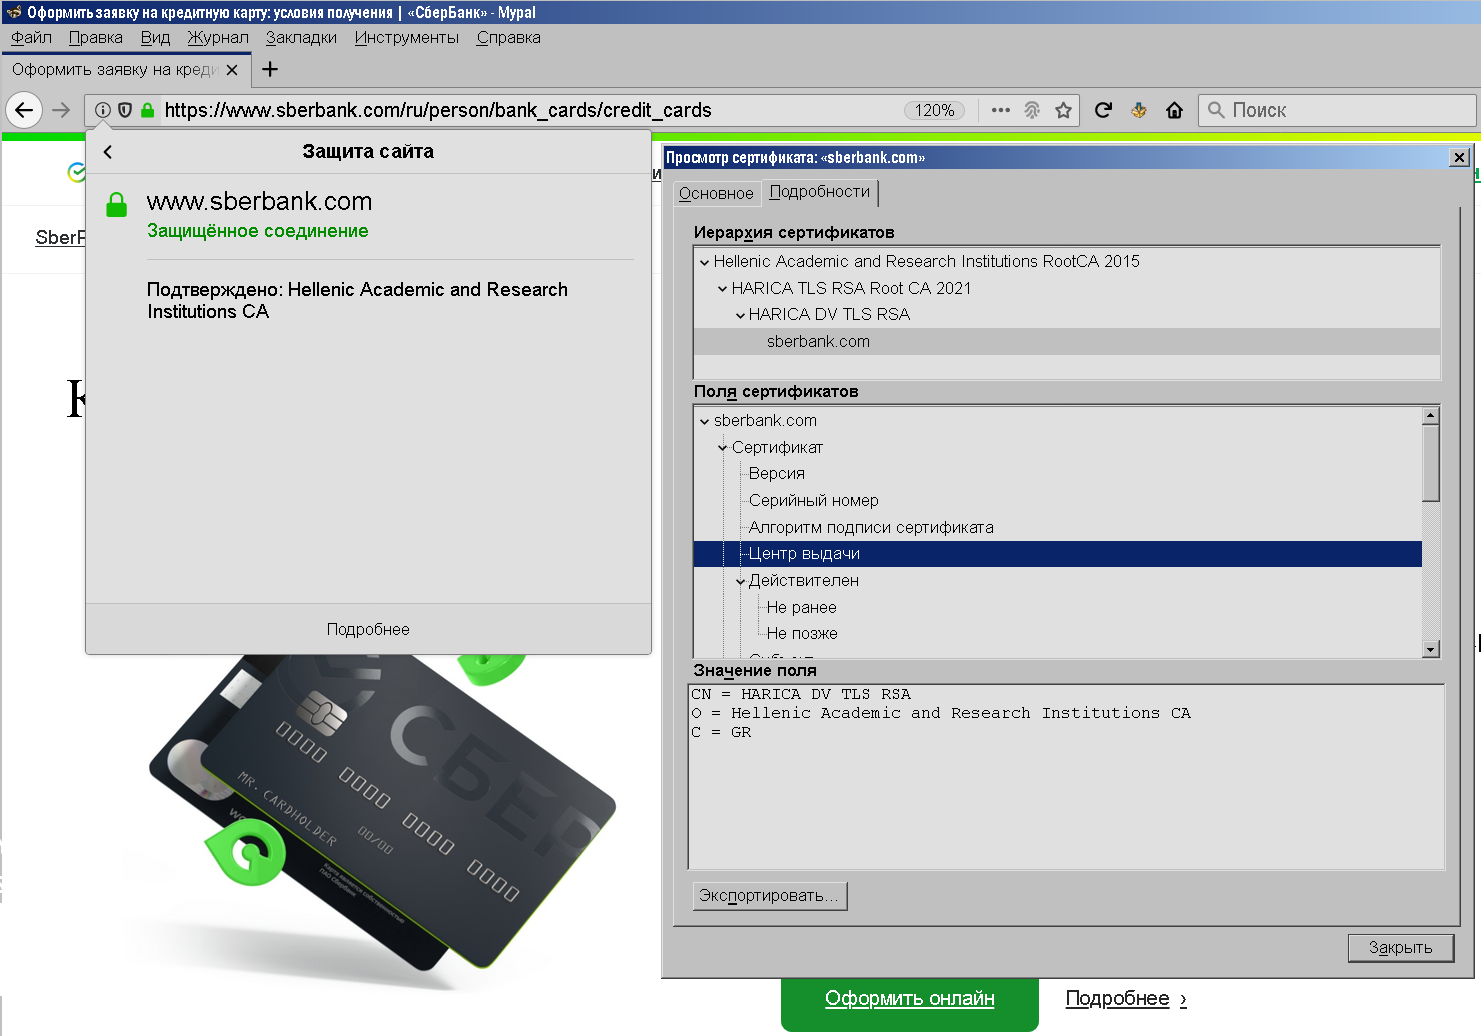
Task: Click the large green padlock beside www.sberbank.com
Action: [117, 205]
